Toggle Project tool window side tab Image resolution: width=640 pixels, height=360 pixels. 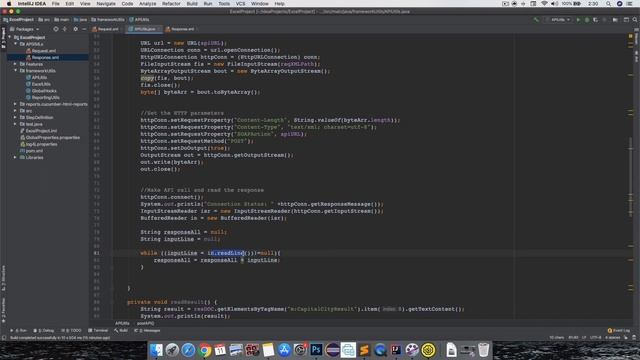[4, 38]
